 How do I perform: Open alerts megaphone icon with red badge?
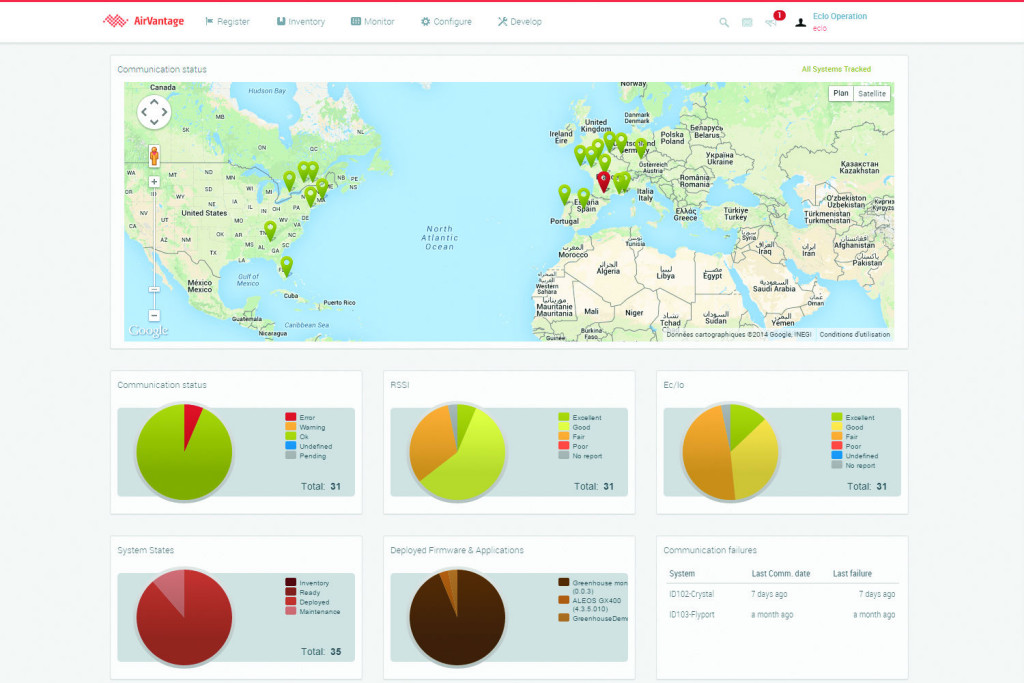tap(771, 22)
